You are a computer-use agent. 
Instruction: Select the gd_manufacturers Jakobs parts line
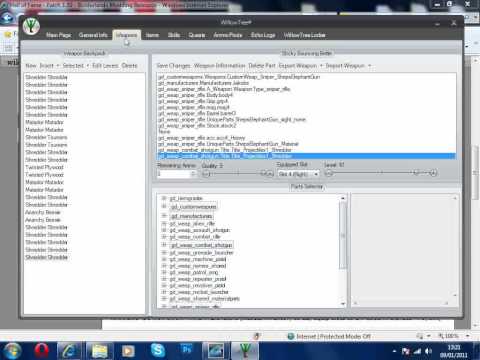tap(306, 83)
